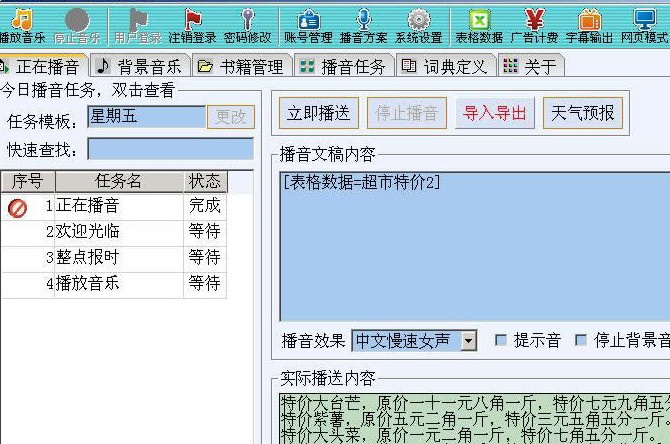Select task row 整点报时
670x444 pixels.
tap(114, 259)
